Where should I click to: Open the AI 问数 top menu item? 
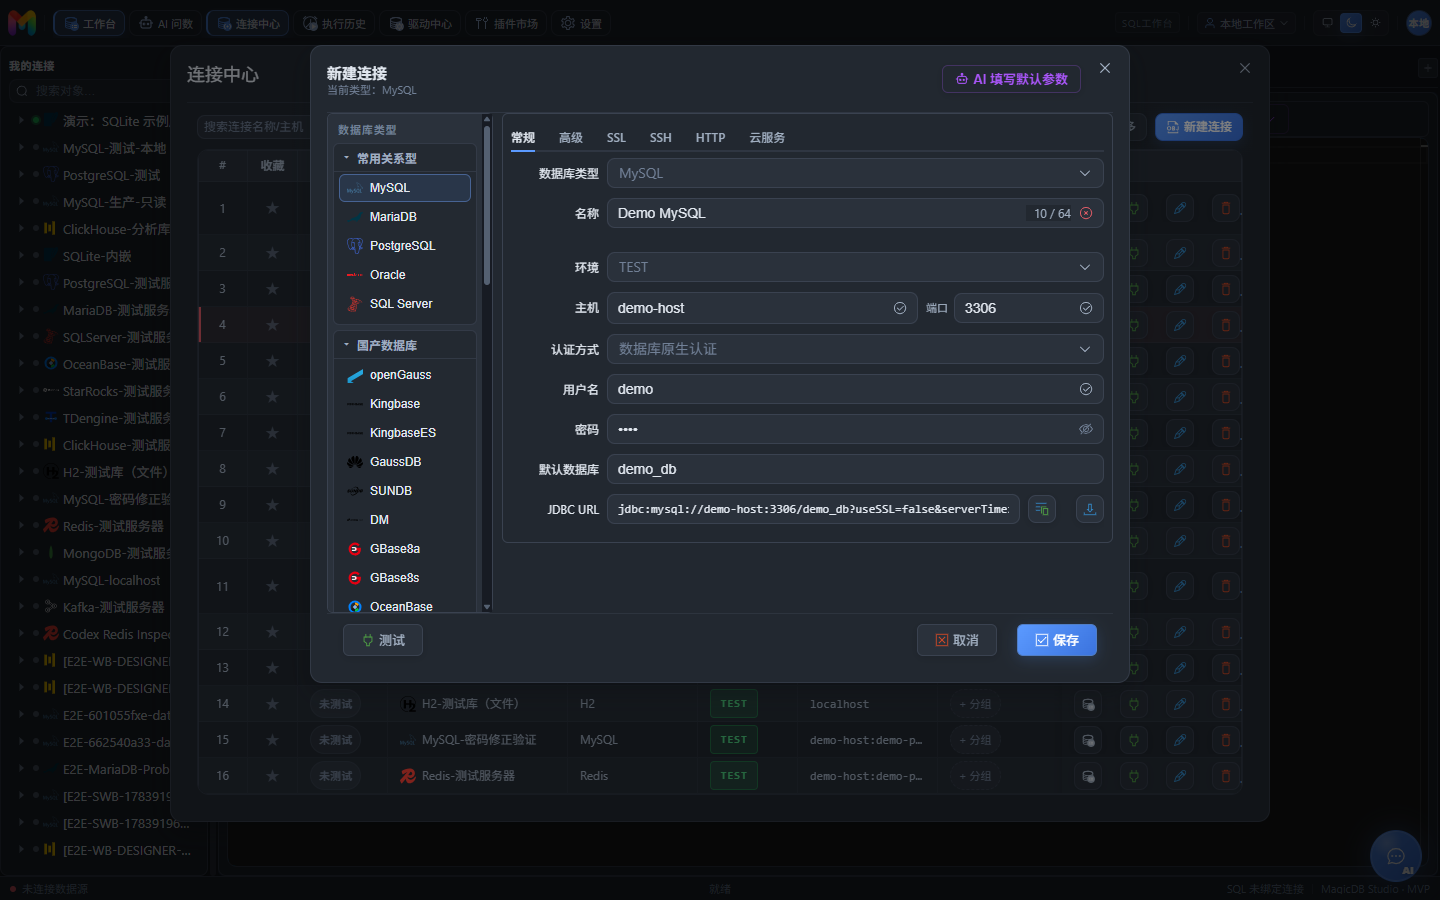[x=166, y=23]
